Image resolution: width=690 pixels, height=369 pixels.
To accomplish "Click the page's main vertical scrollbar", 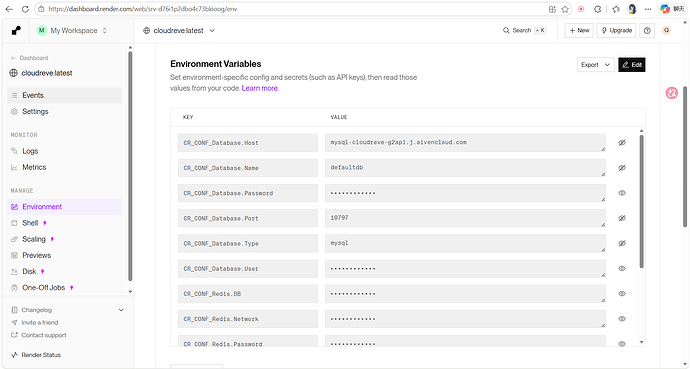I will tap(685, 157).
